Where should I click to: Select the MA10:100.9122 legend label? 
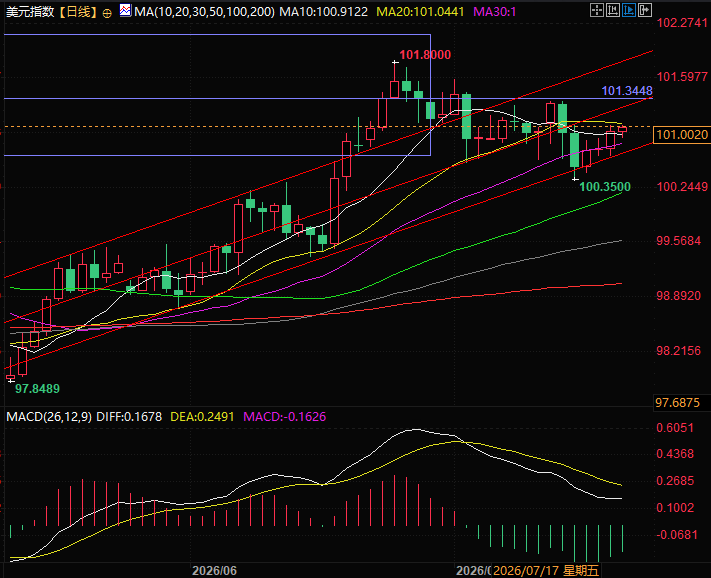323,11
